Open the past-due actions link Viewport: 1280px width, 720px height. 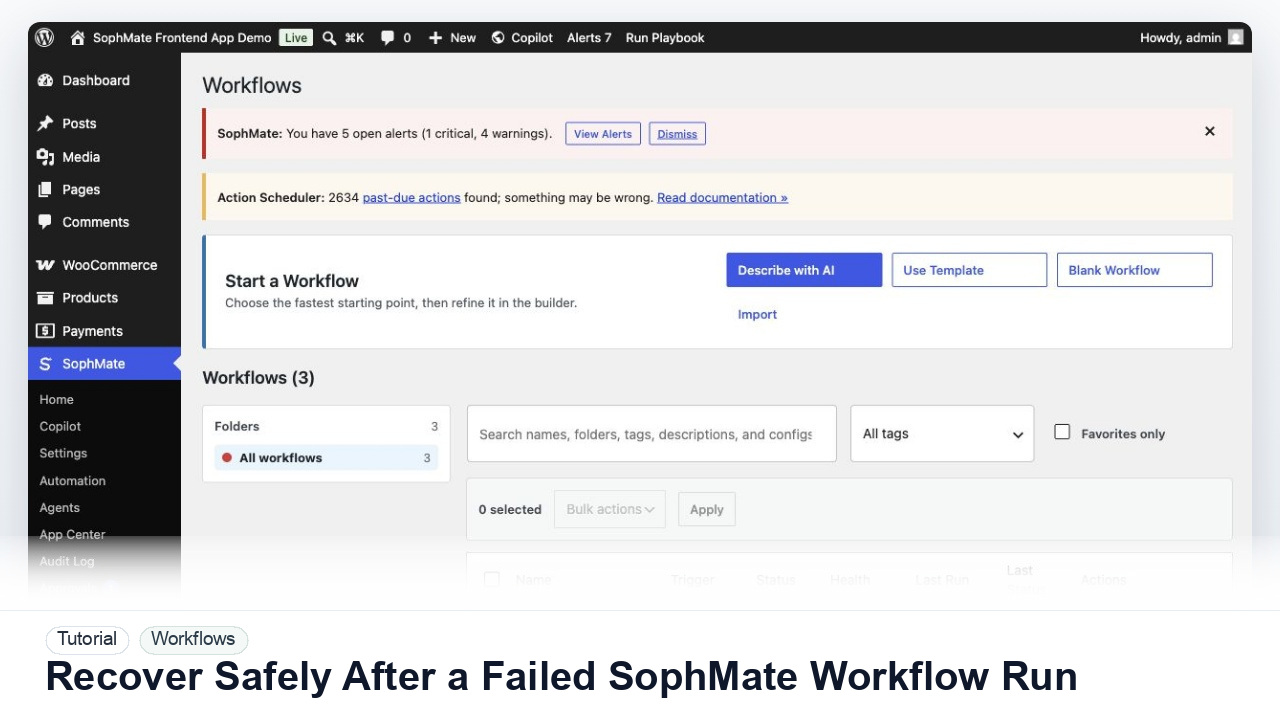click(412, 198)
